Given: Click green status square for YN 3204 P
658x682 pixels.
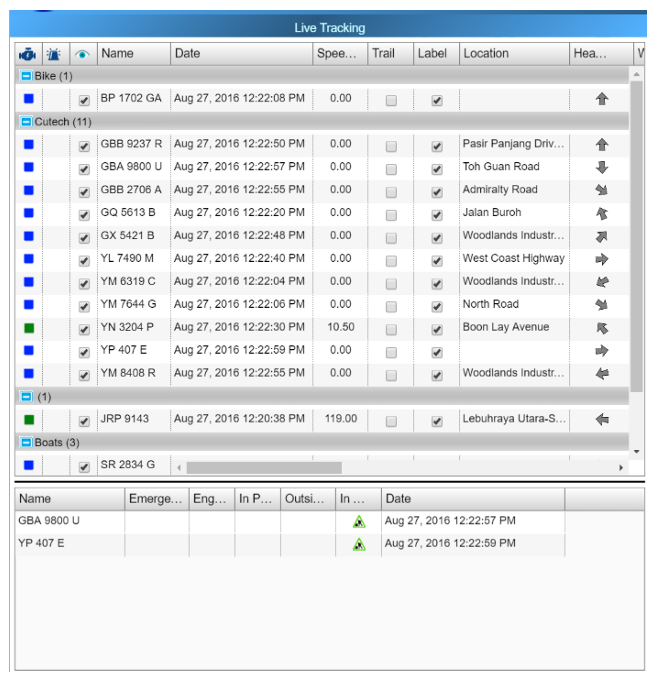Looking at the screenshot, I should (29, 328).
